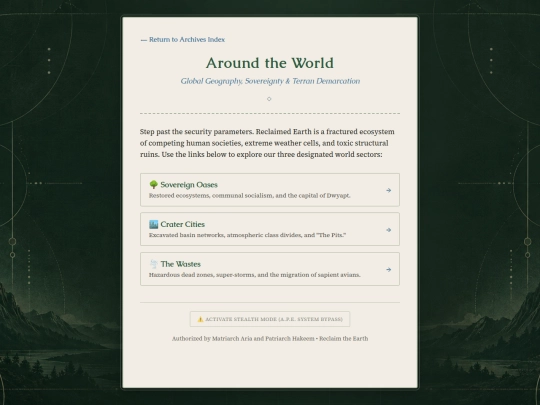
Task: Click the warning icon on the Stealth Mode button
Action: coord(200,319)
